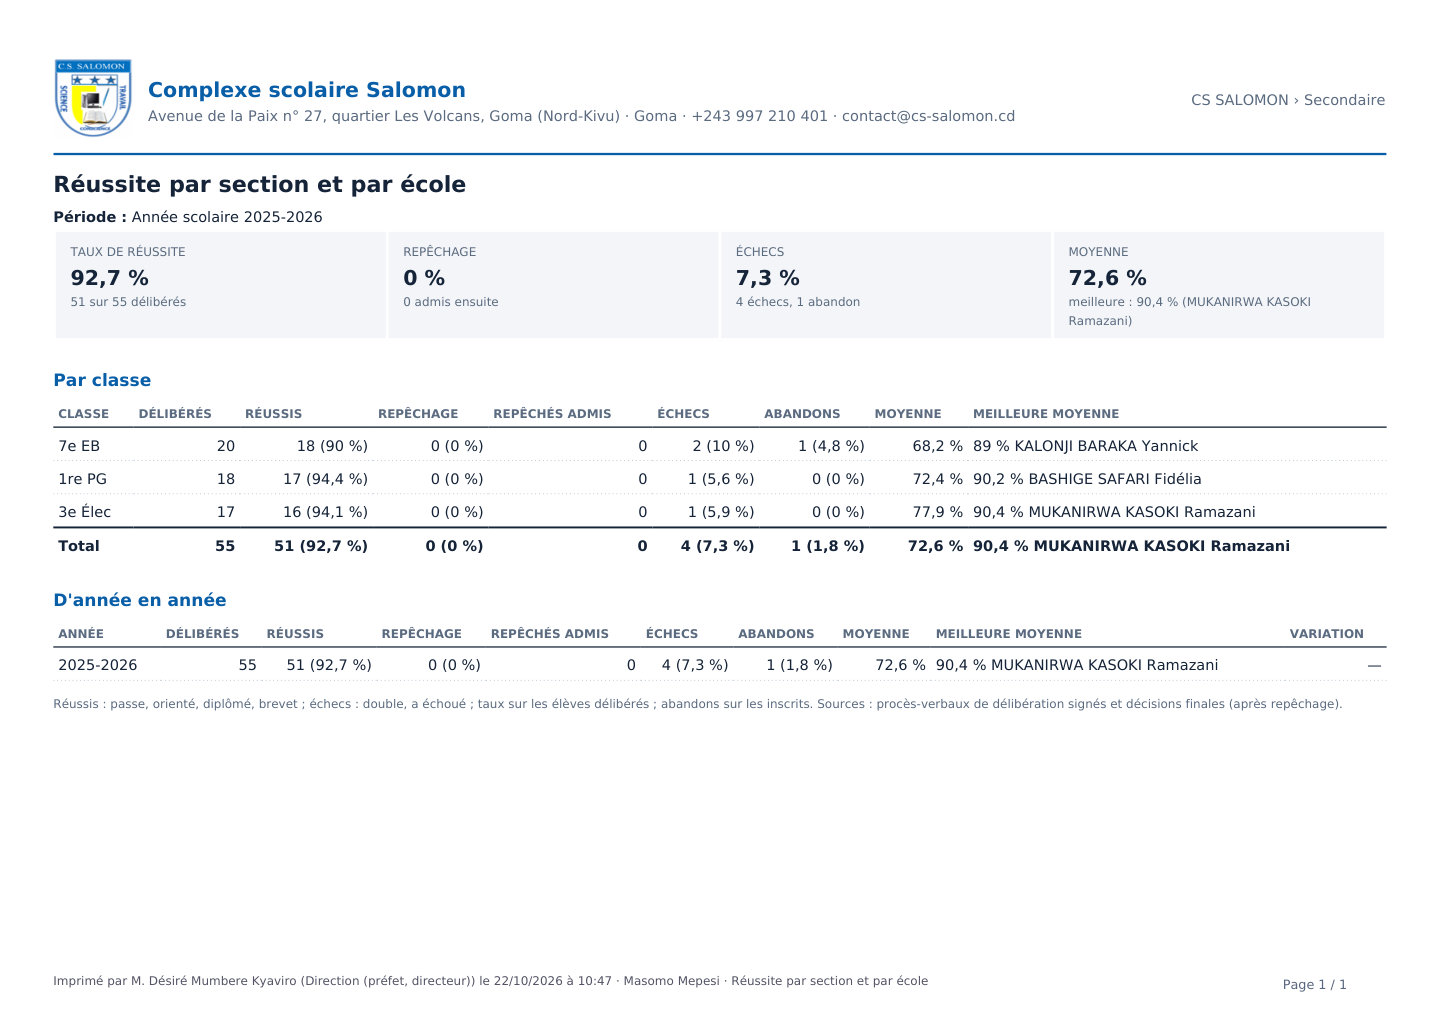This screenshot has height=1019, width=1440.
Task: Click the "Imprimé par M. Désiré Mumbere Kyaviro" footer
Action: [491, 981]
